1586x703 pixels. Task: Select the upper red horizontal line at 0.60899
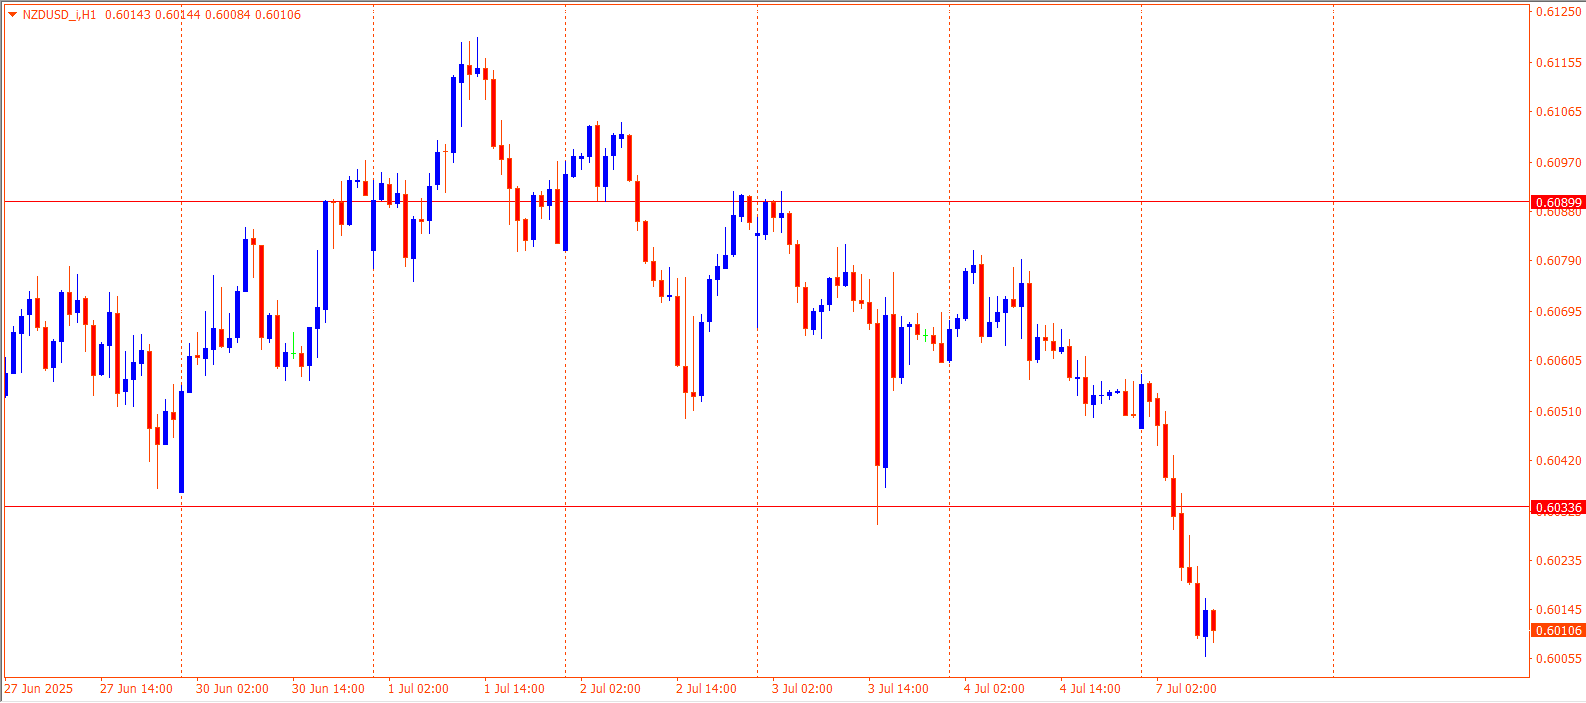[766, 202]
